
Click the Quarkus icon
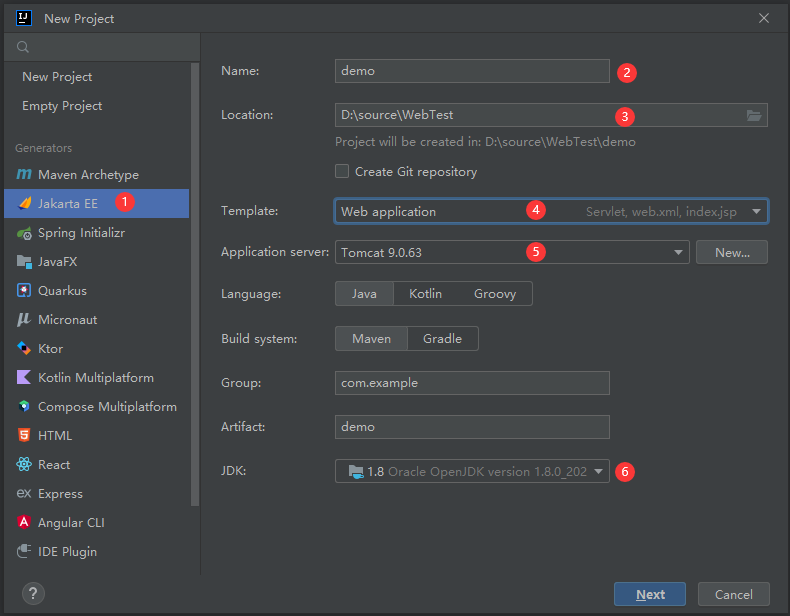pos(24,291)
